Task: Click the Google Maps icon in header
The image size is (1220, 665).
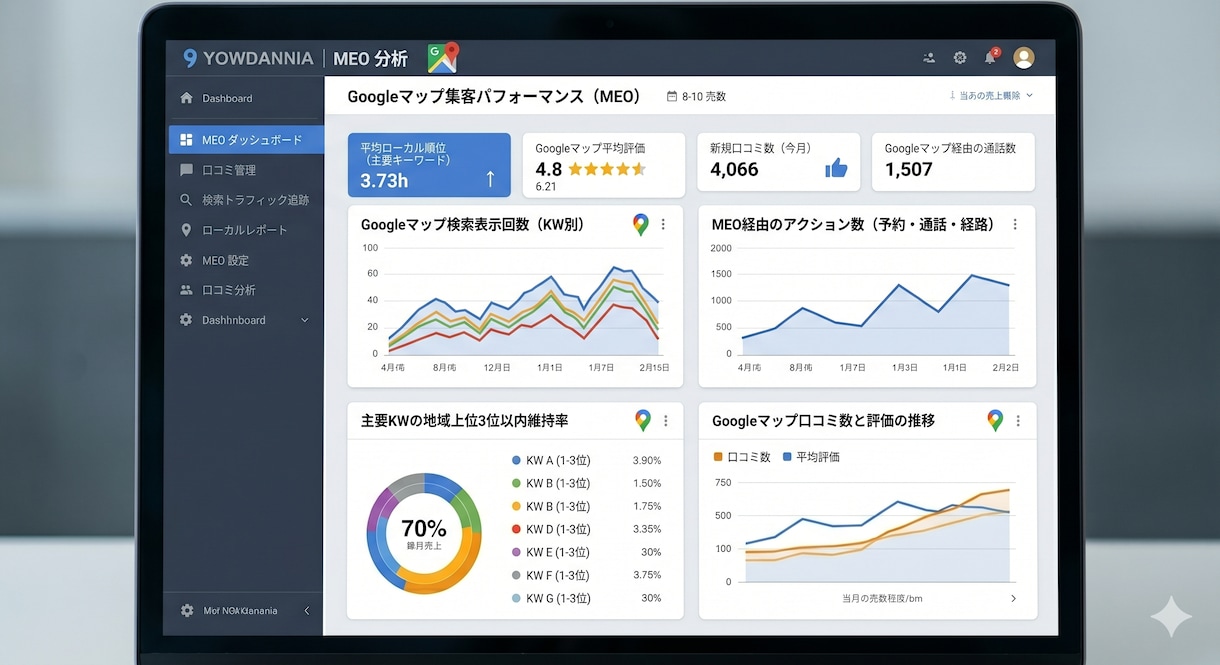Action: (x=442, y=58)
